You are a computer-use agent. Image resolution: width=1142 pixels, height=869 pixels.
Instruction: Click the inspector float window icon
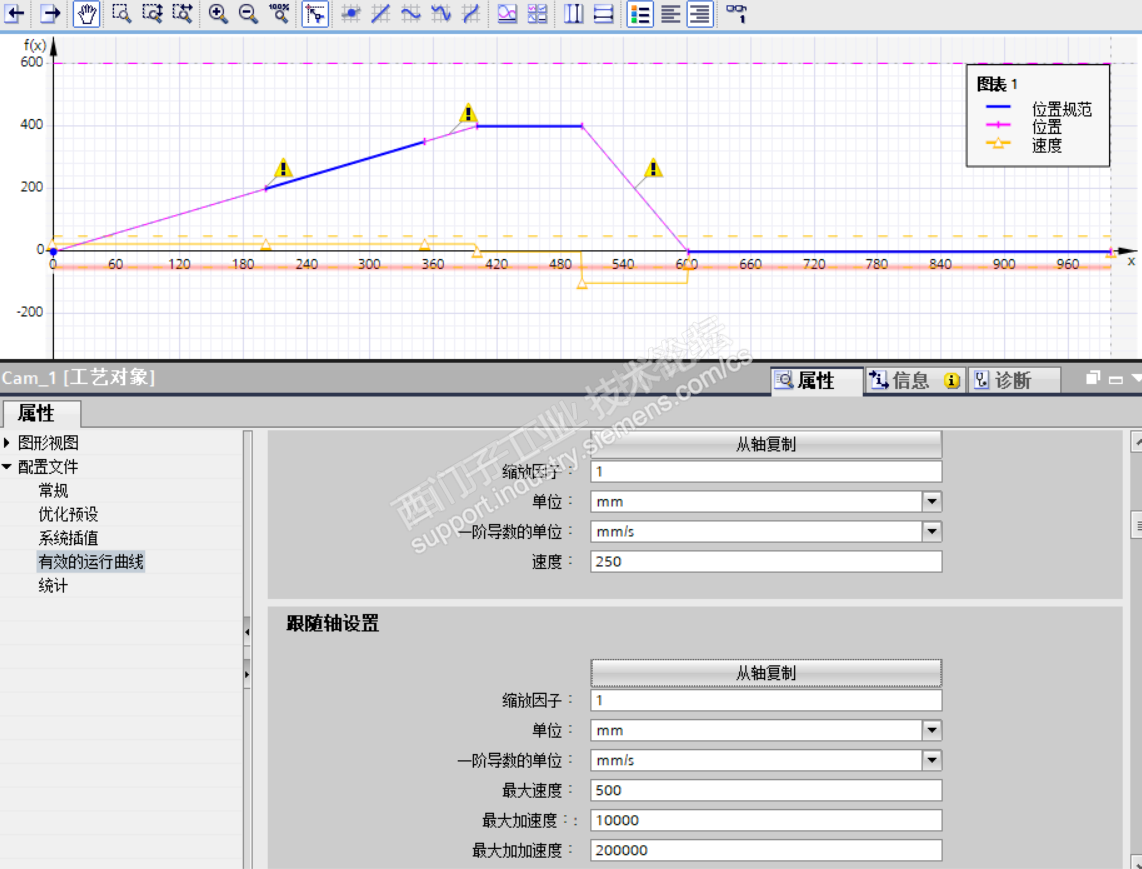1092,378
